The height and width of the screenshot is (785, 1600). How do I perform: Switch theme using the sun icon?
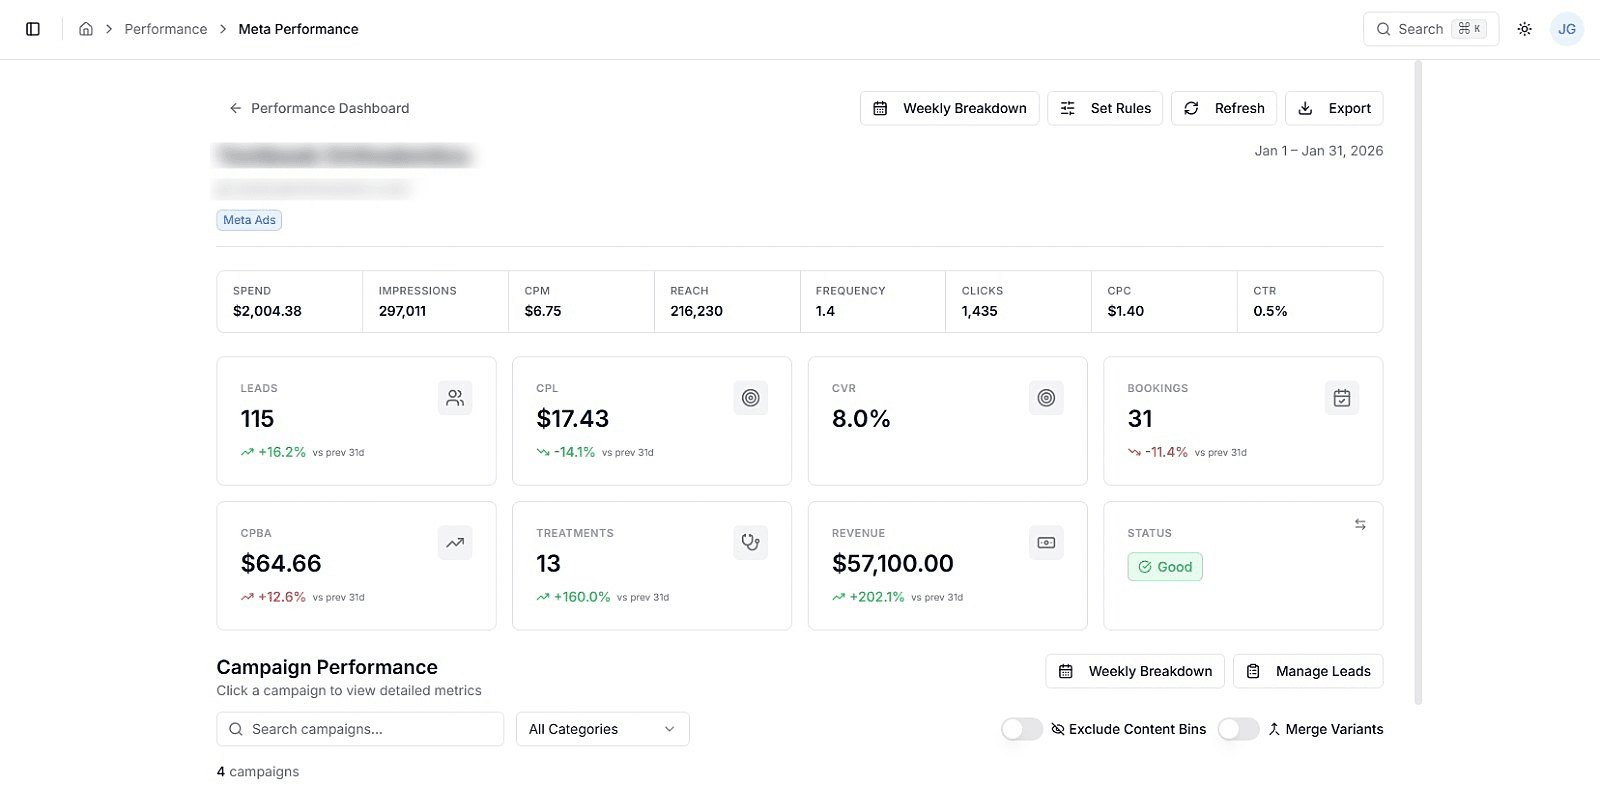tap(1525, 29)
